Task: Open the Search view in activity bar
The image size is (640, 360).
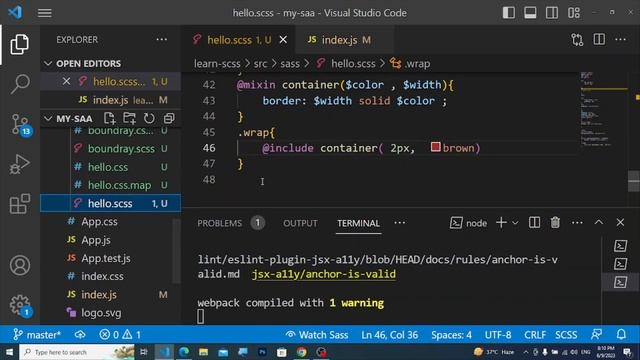Action: [20, 84]
